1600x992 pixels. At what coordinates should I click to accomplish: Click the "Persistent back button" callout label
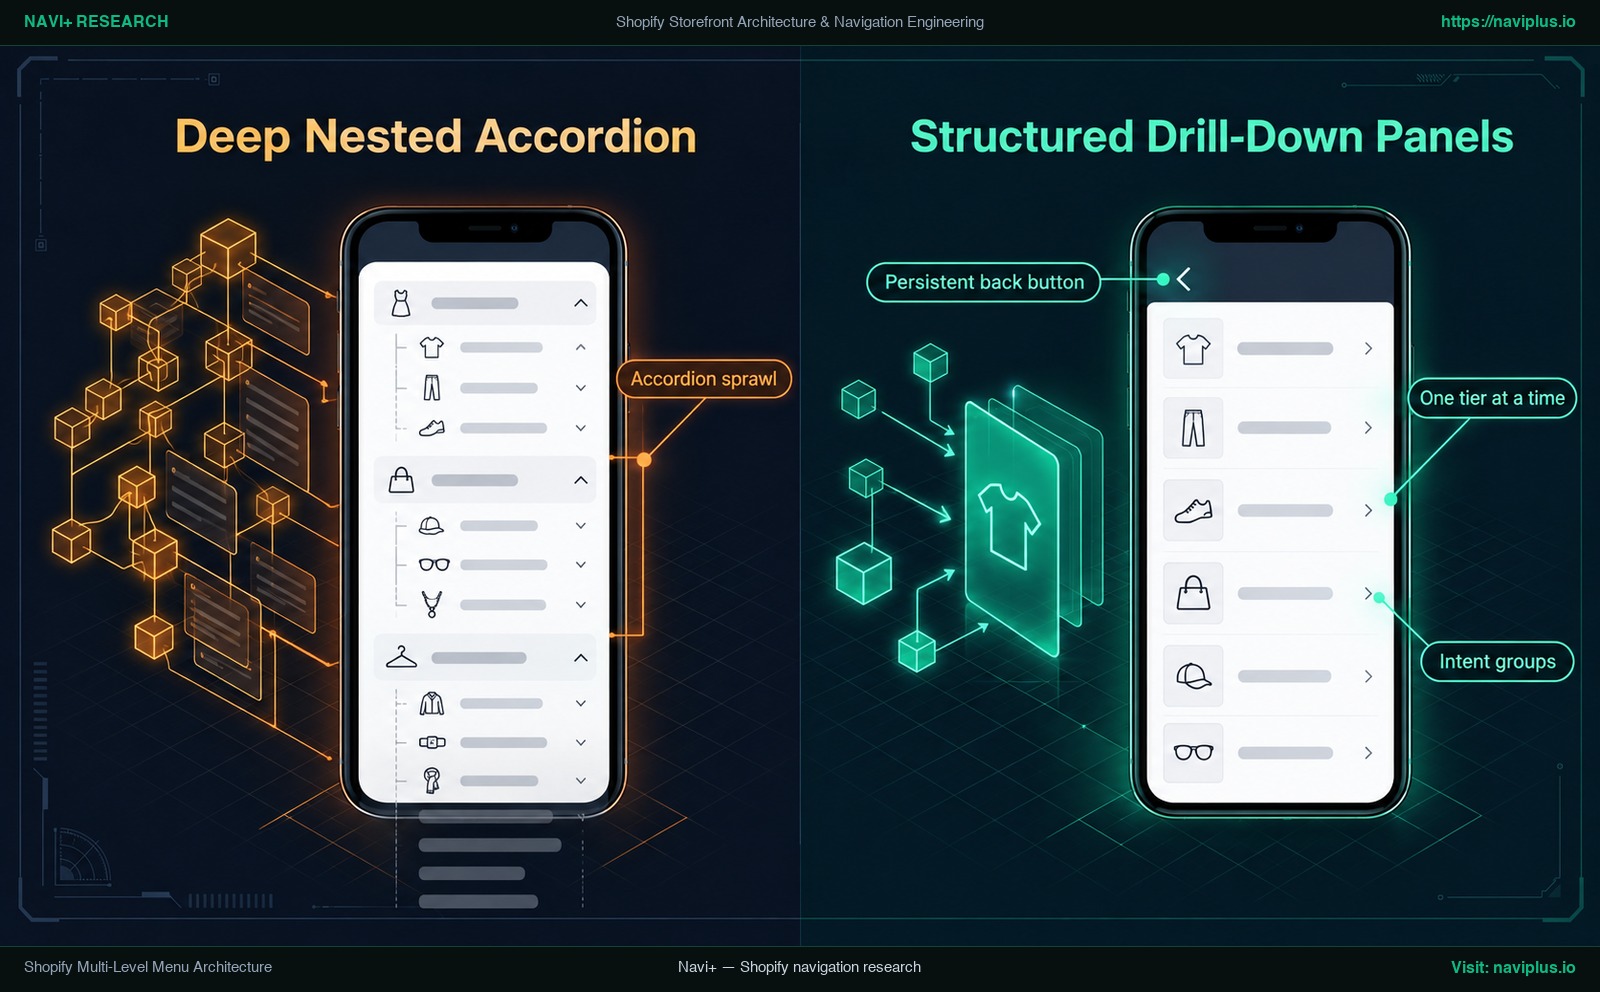click(984, 282)
